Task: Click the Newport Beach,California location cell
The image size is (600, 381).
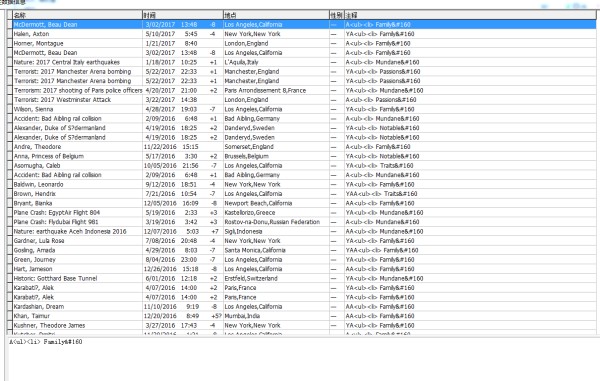Action: 258,204
